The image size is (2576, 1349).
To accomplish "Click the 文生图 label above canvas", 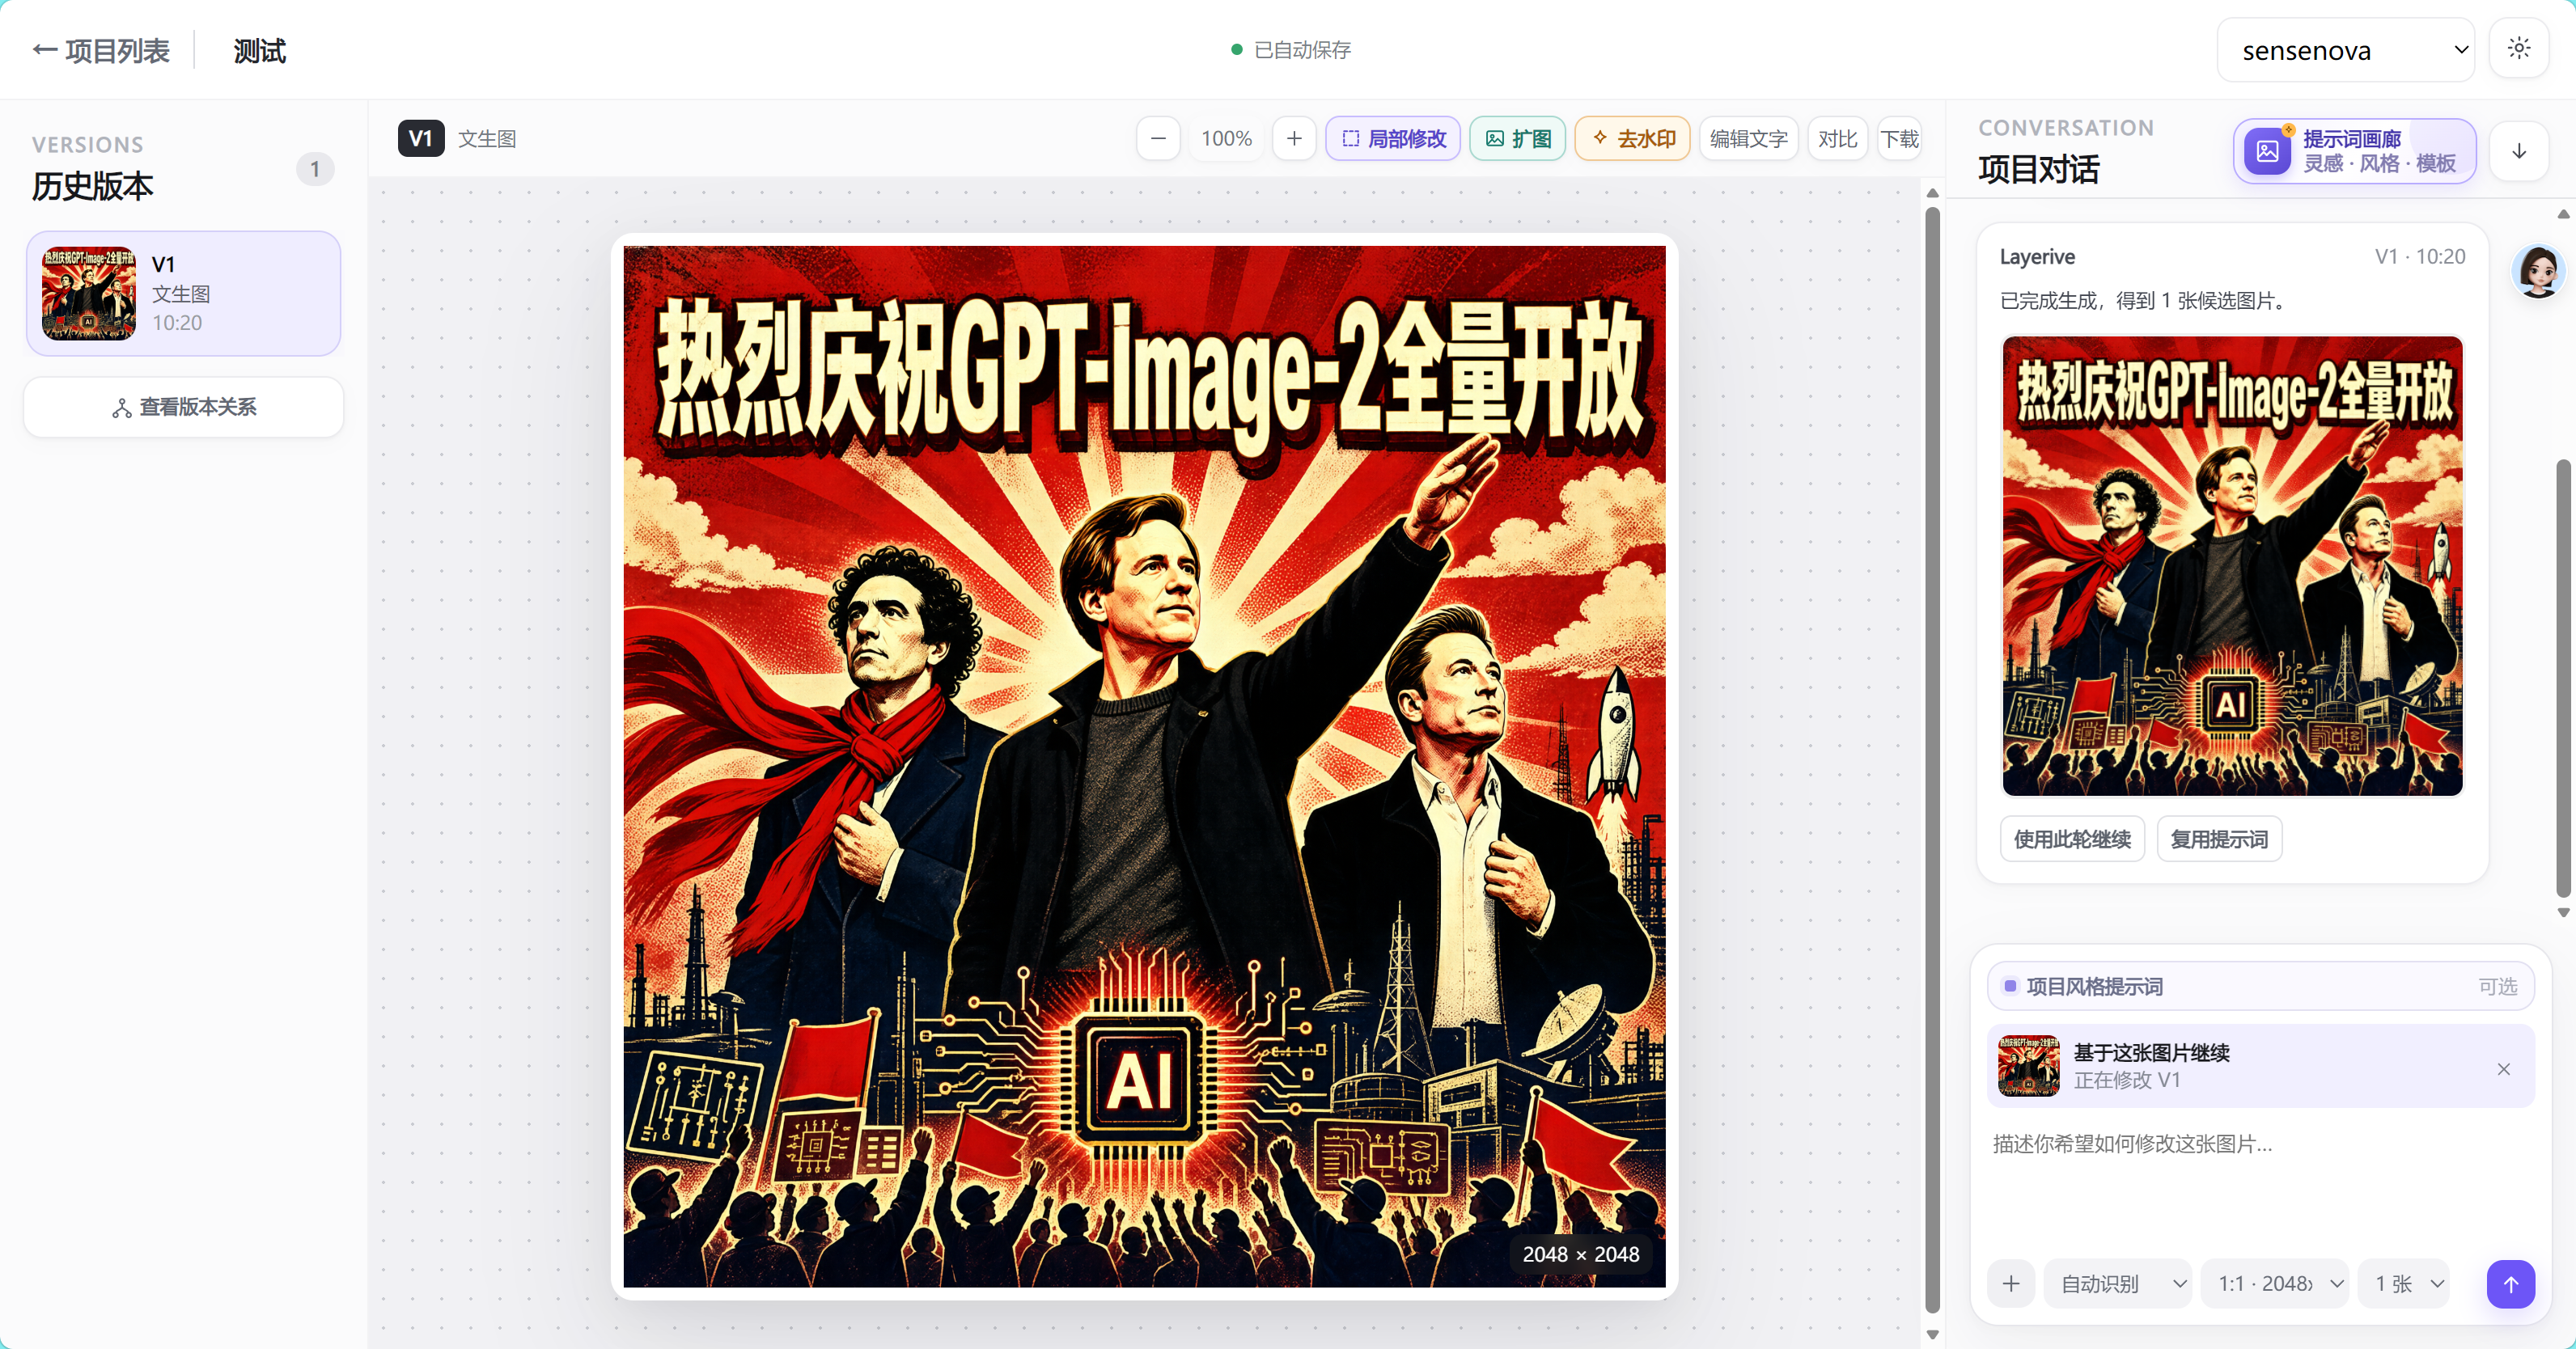I will click(487, 138).
